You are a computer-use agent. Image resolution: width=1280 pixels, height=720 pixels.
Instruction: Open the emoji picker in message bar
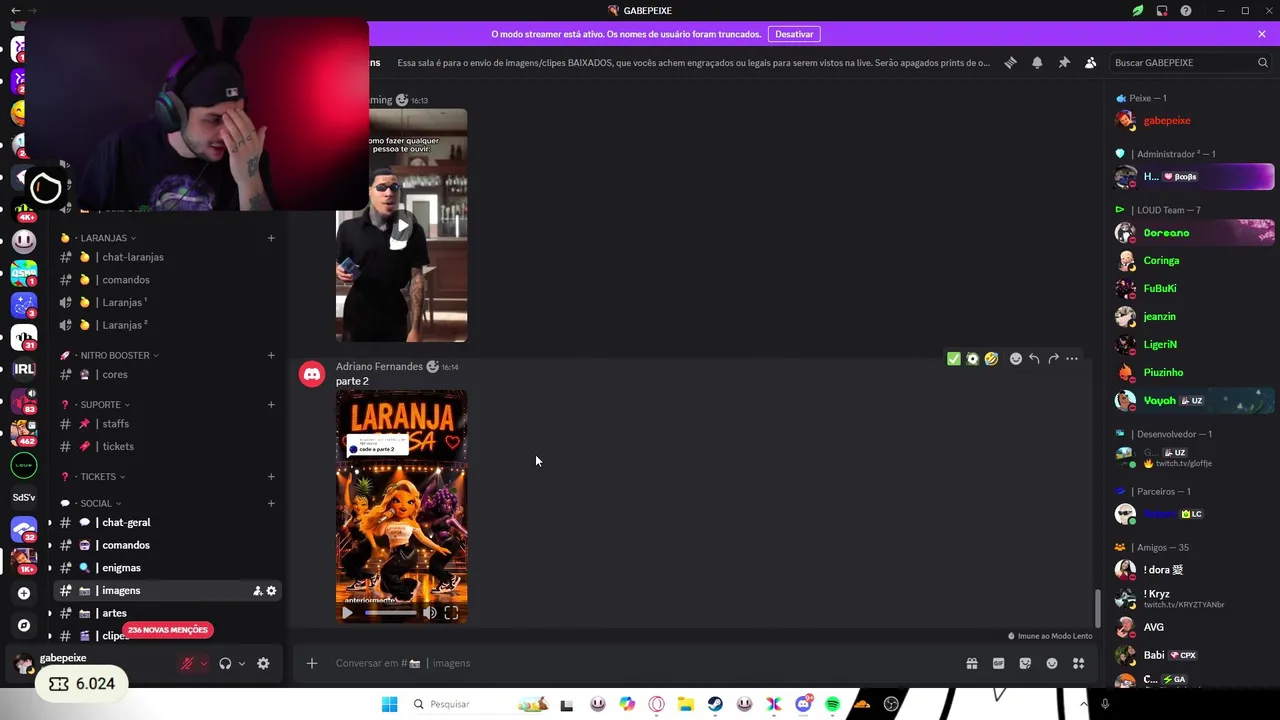(x=1052, y=663)
